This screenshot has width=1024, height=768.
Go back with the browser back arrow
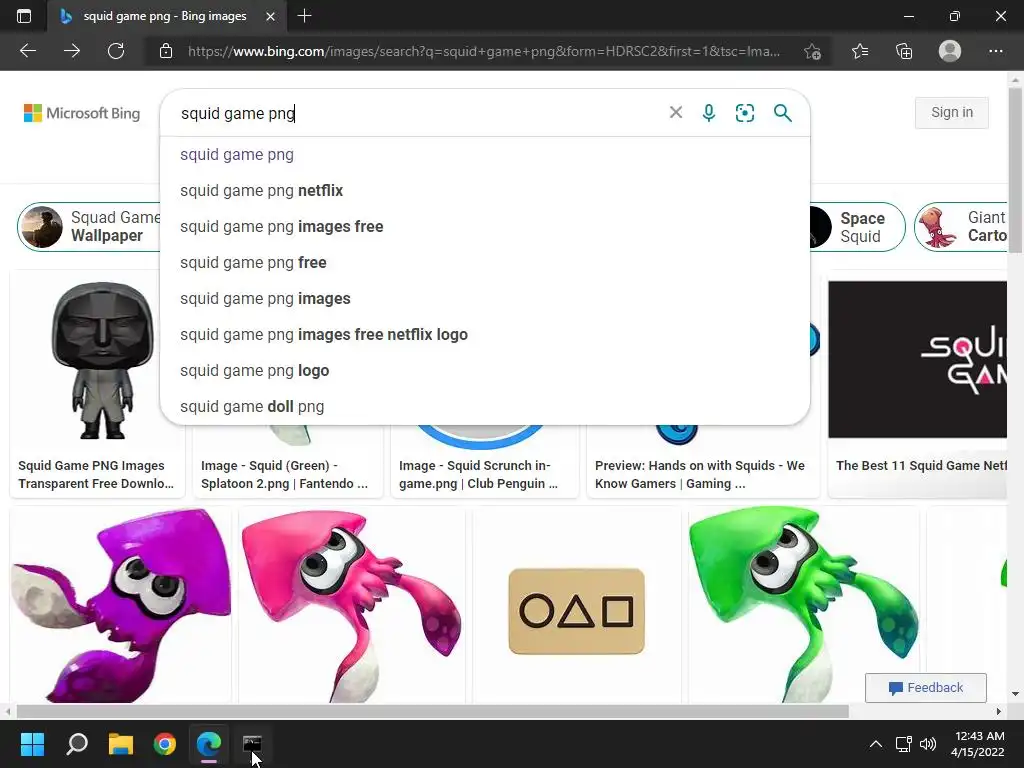click(x=27, y=51)
